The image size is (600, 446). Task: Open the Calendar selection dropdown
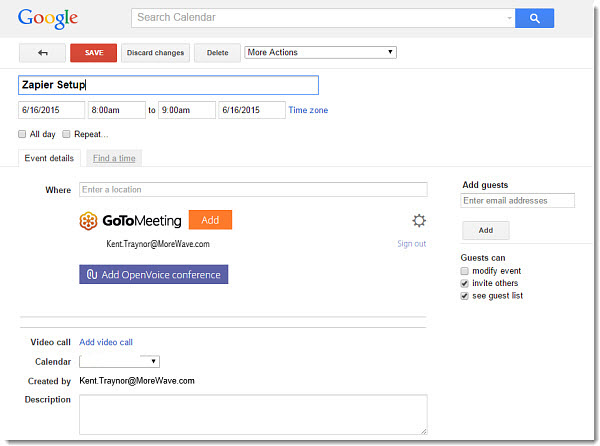coord(119,361)
